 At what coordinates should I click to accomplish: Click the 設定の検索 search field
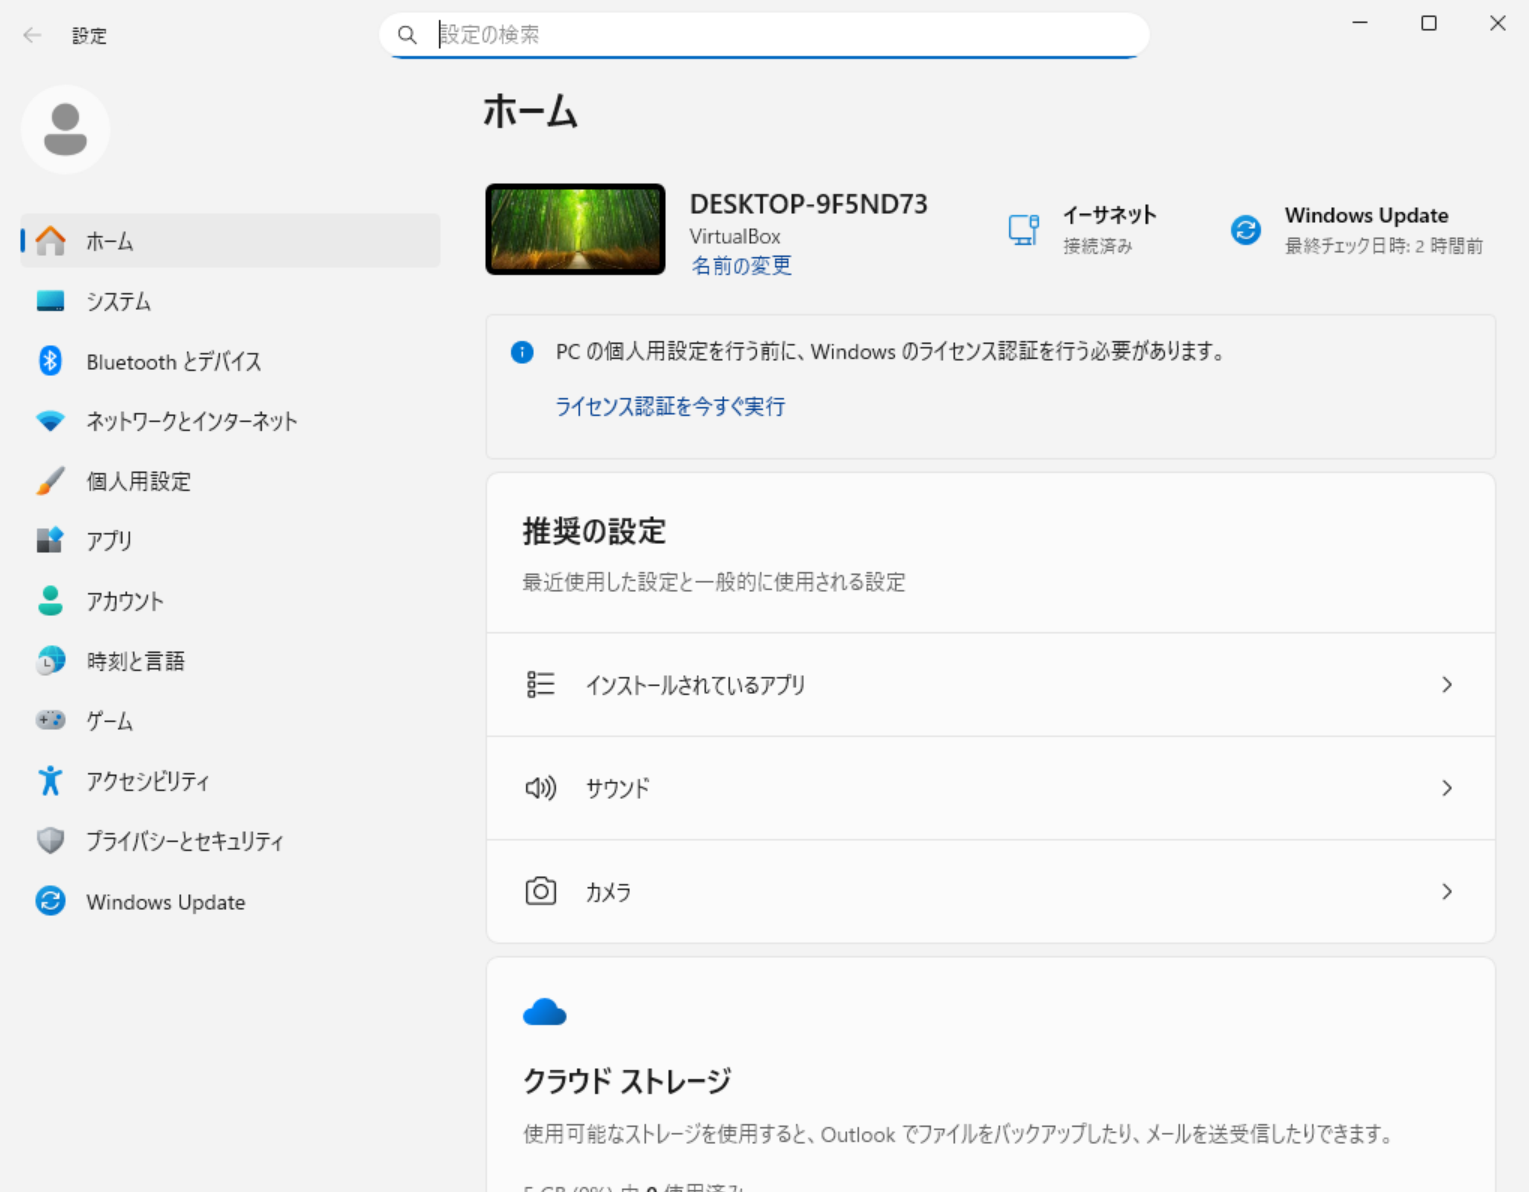780,35
